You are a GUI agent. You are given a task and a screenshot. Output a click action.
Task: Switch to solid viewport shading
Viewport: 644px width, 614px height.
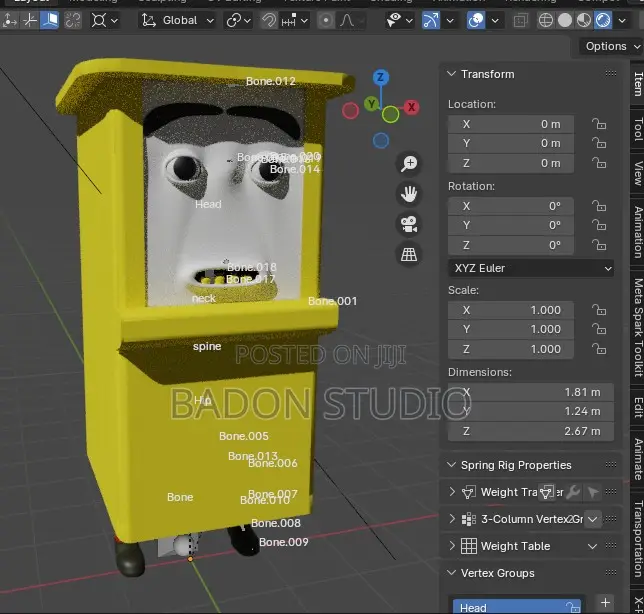[565, 21]
